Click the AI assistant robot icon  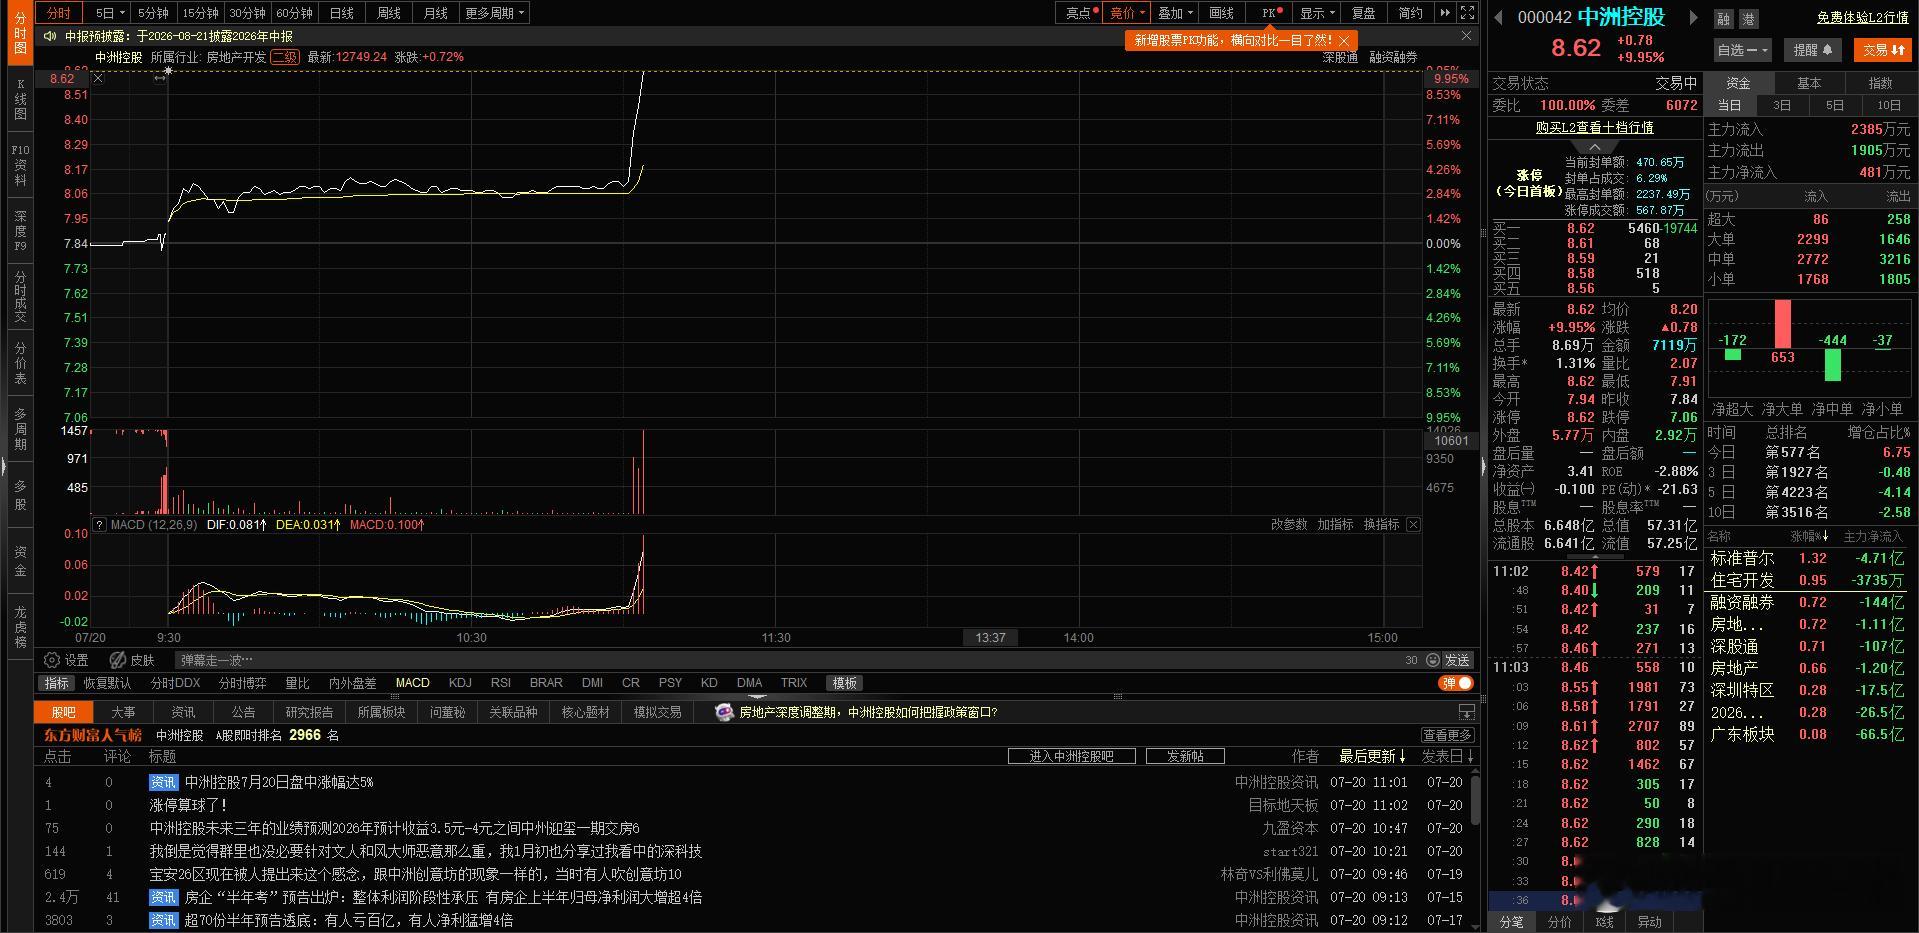(724, 712)
